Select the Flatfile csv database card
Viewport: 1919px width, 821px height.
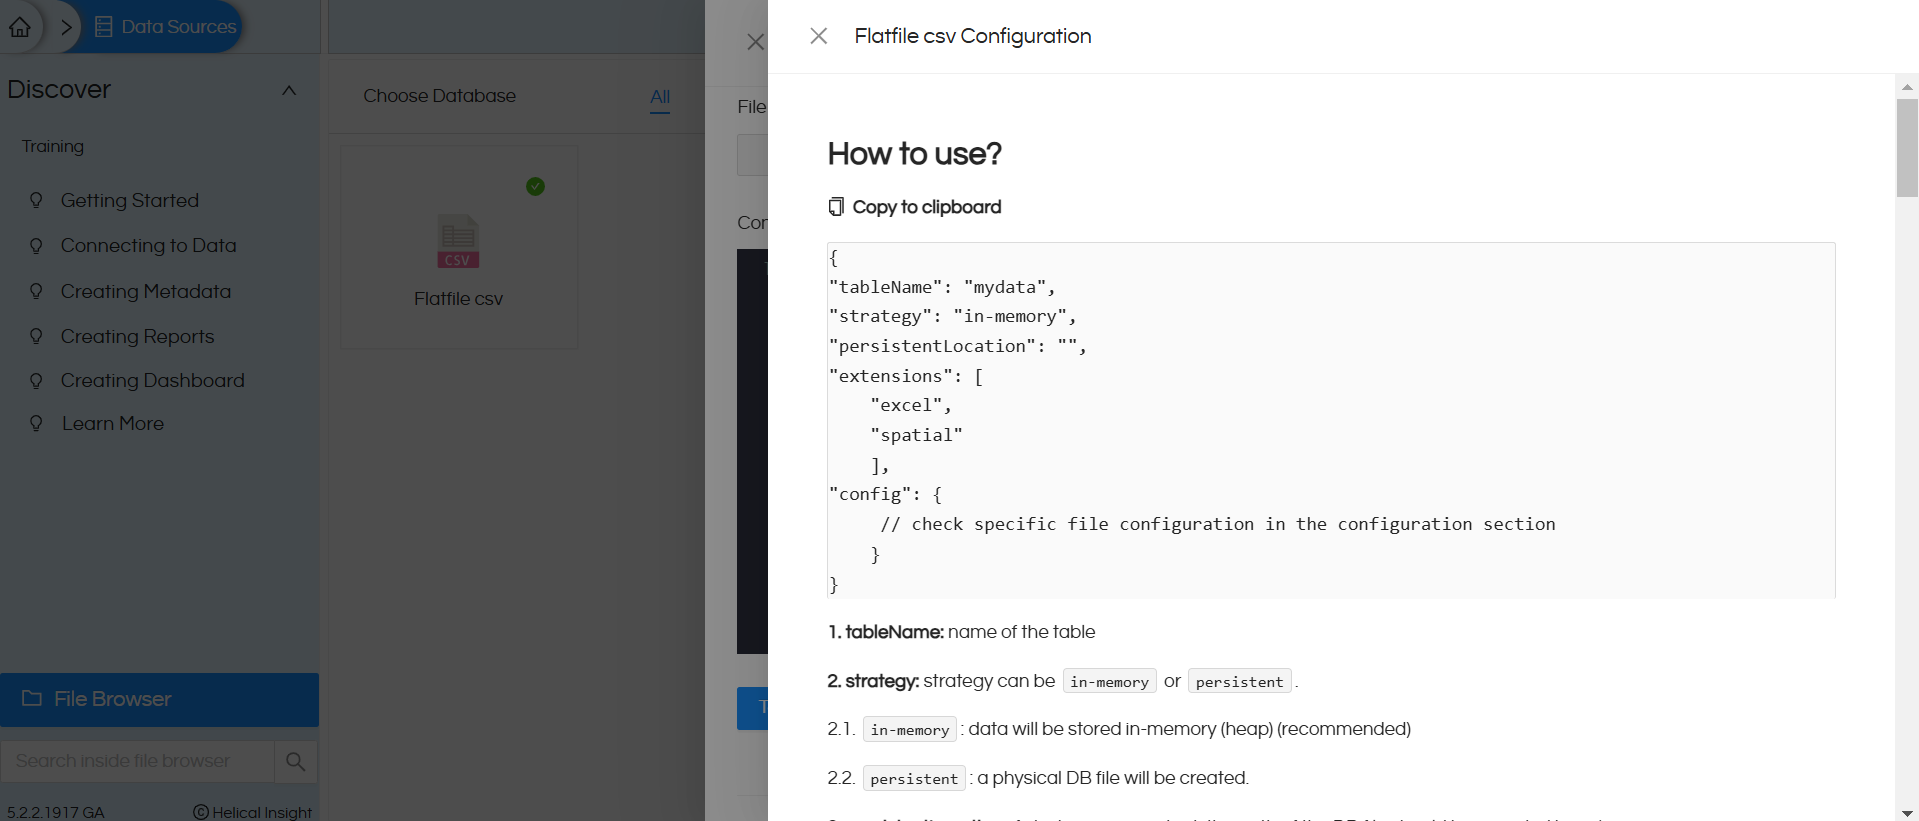click(459, 247)
